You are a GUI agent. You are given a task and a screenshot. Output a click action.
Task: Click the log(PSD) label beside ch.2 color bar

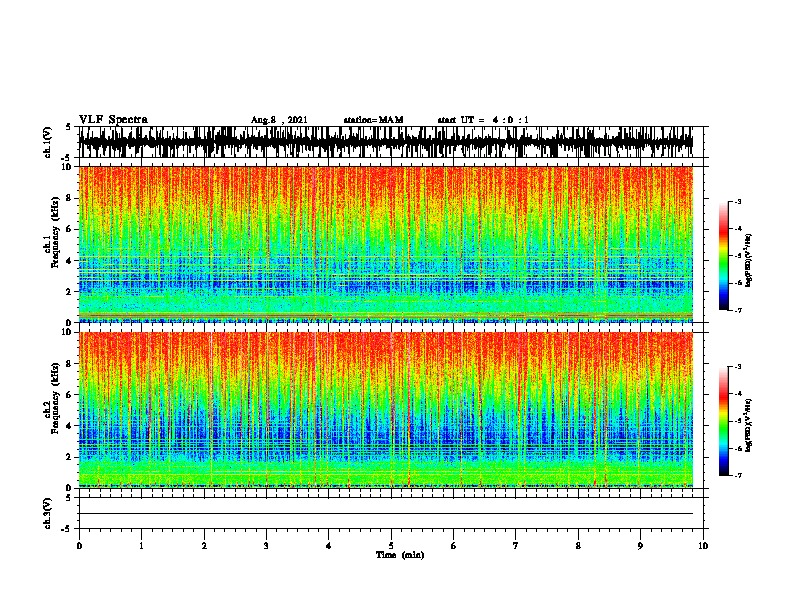(x=748, y=425)
